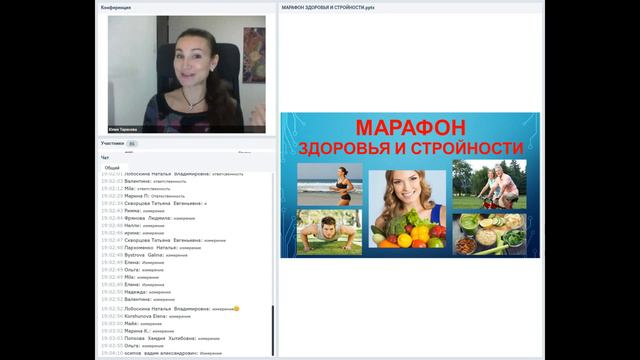
Task: Click the smiley emoji in Лобоскина's message
Action: [237, 309]
